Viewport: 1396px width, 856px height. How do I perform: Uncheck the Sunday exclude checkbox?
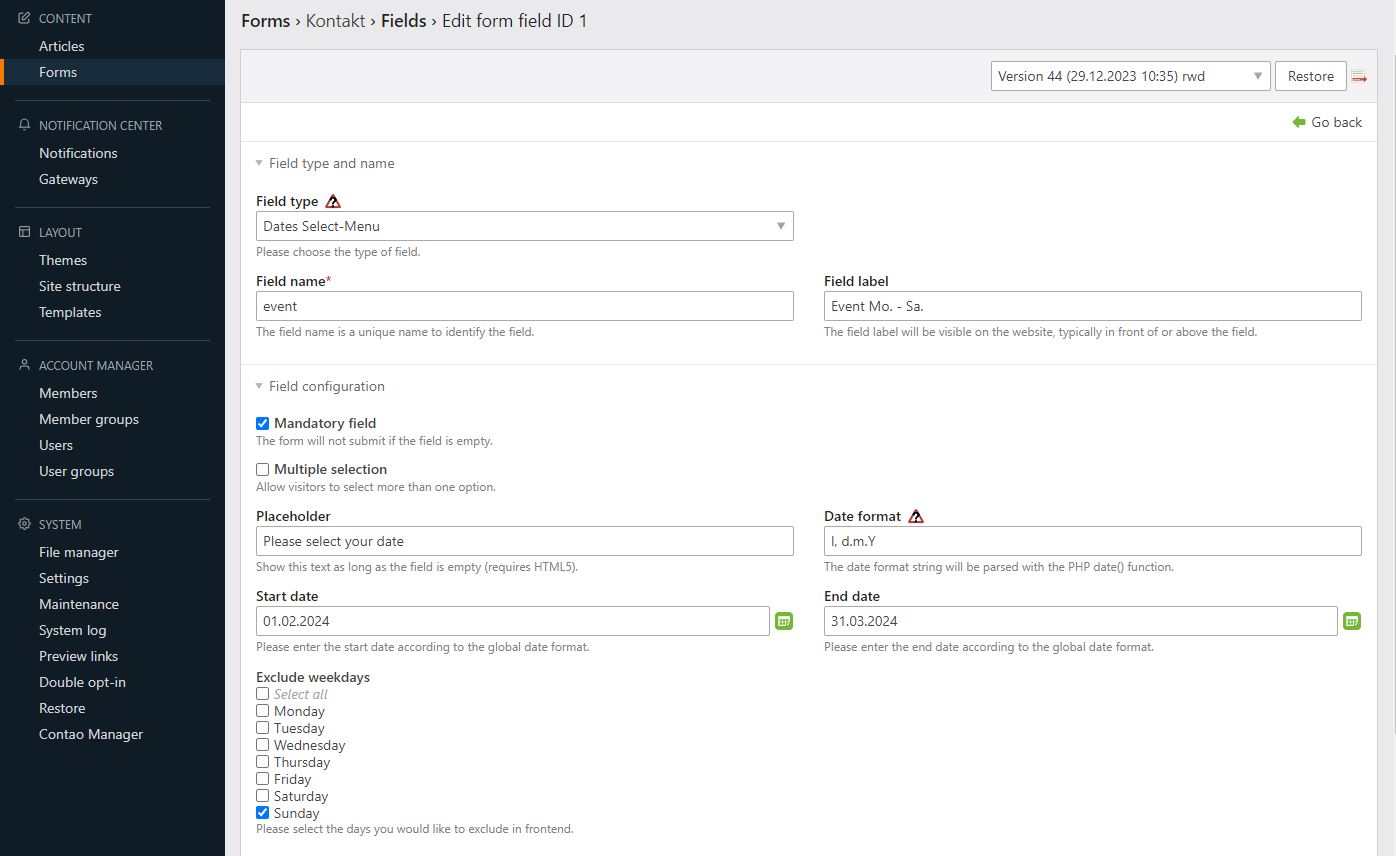(263, 813)
